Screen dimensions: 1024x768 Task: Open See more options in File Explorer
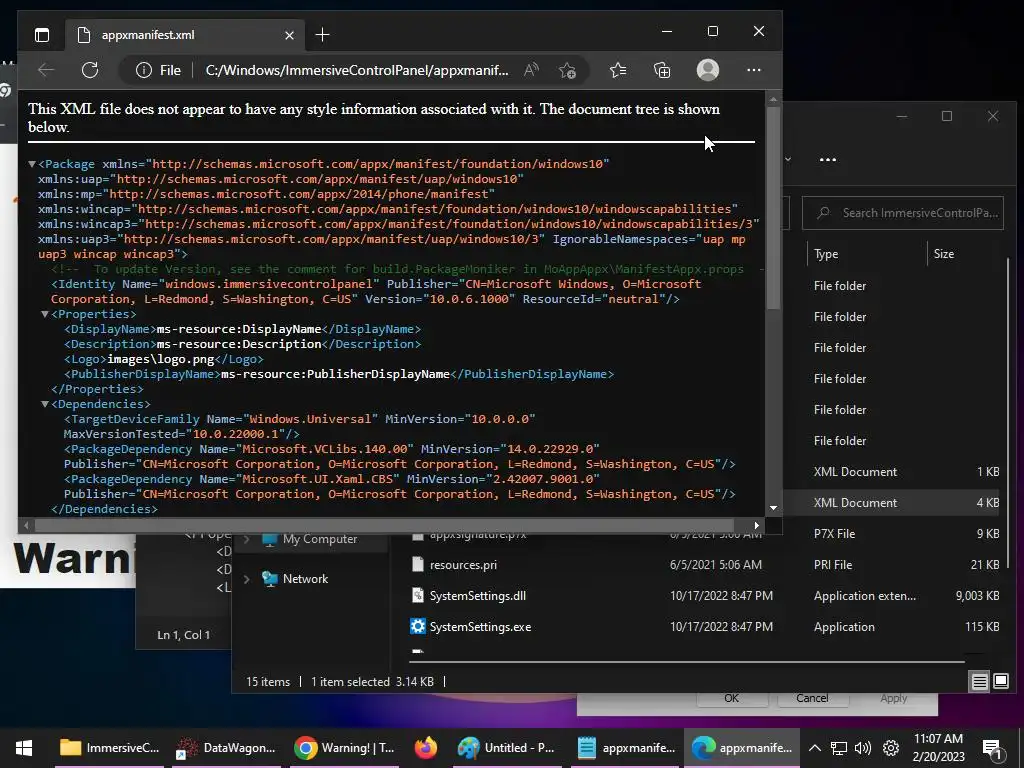point(827,159)
